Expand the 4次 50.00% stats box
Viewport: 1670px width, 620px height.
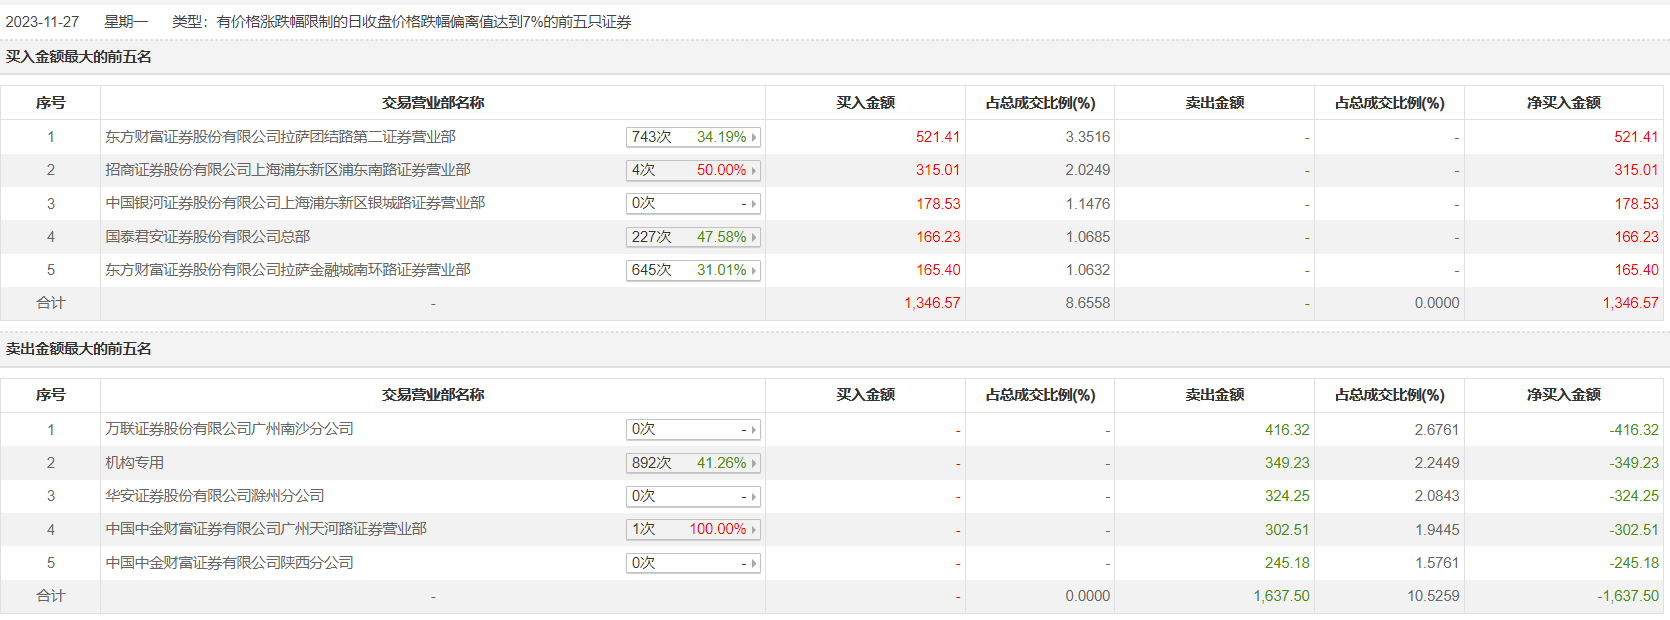(x=693, y=170)
